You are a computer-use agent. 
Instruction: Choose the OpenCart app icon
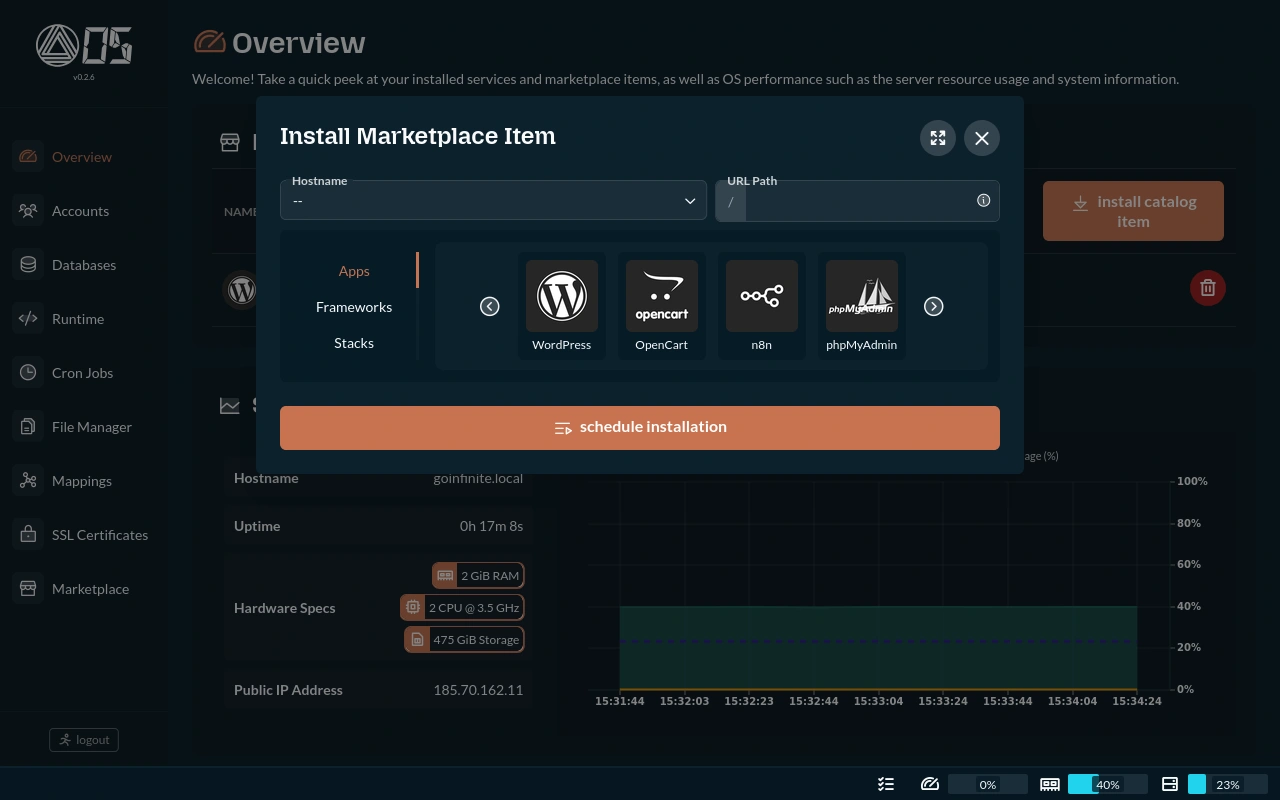click(x=662, y=297)
